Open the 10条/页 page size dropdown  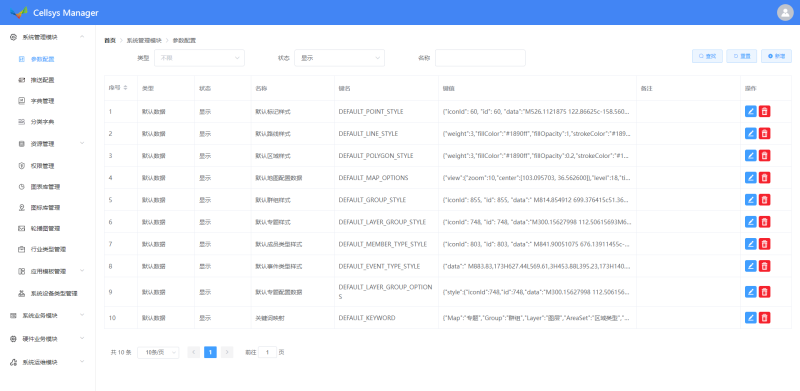[158, 352]
